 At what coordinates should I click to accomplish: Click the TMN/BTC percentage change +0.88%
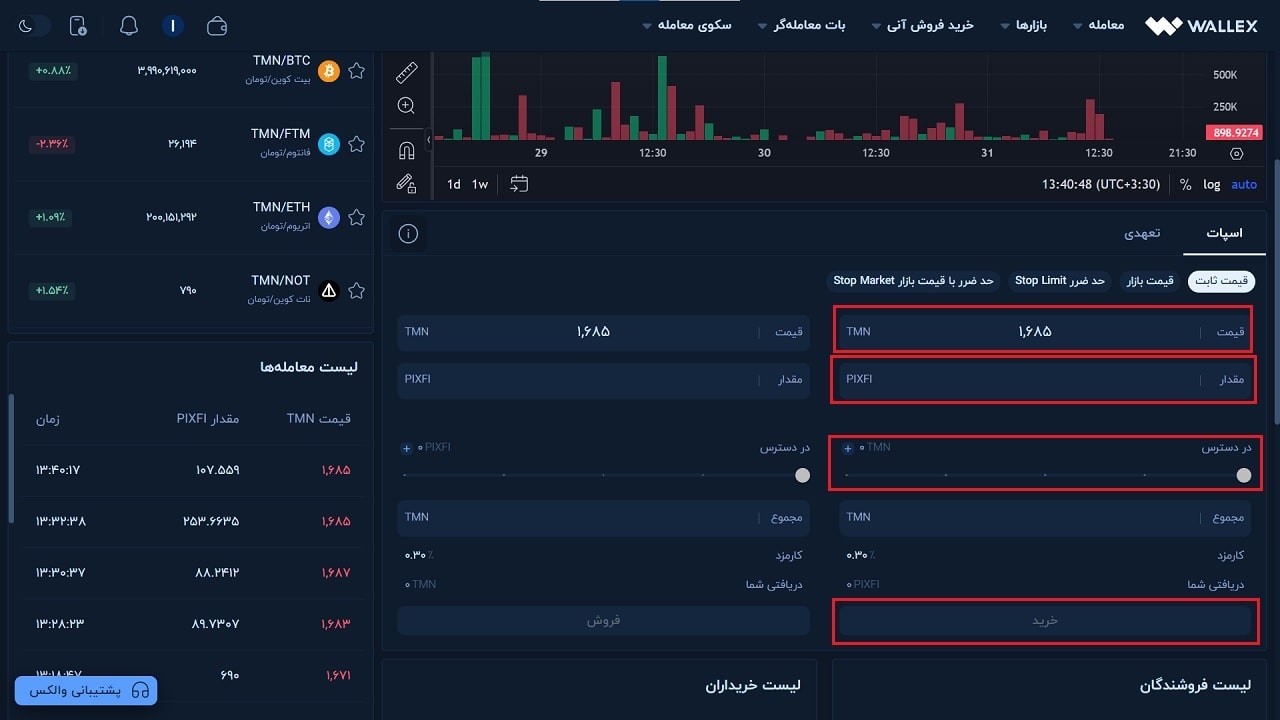click(x=53, y=71)
